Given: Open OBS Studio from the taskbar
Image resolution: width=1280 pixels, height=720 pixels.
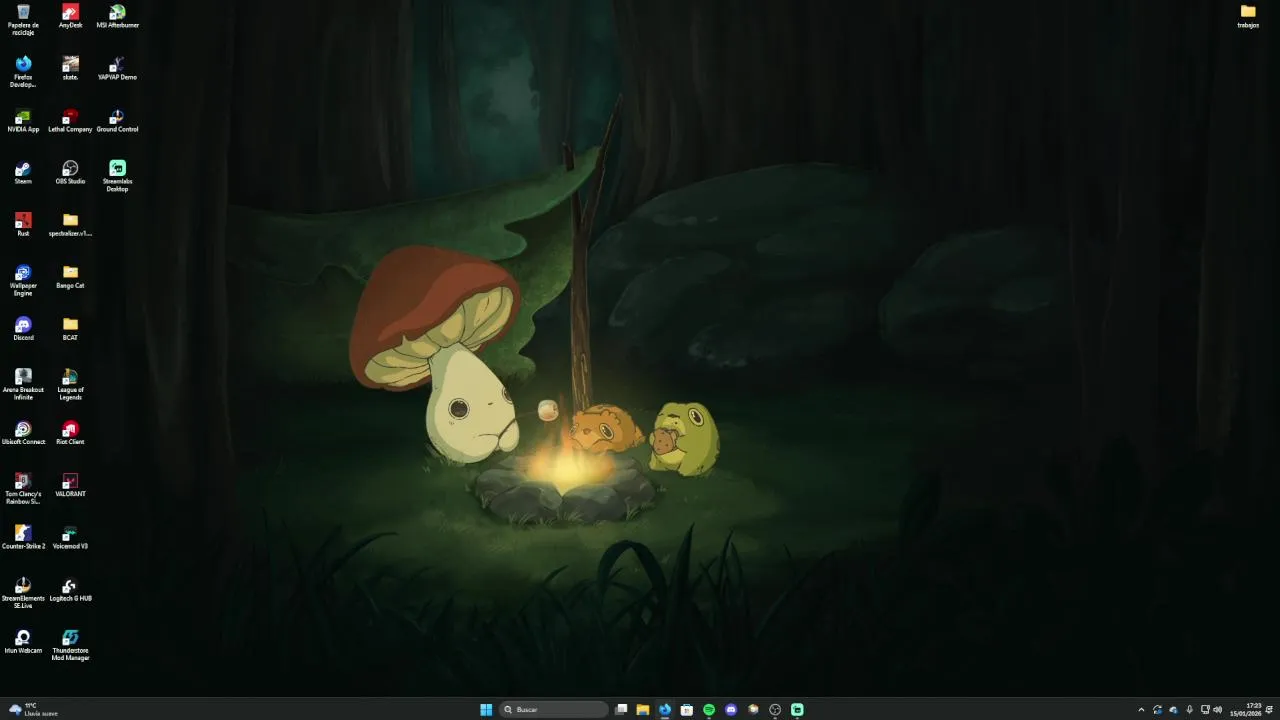Looking at the screenshot, I should (775, 710).
